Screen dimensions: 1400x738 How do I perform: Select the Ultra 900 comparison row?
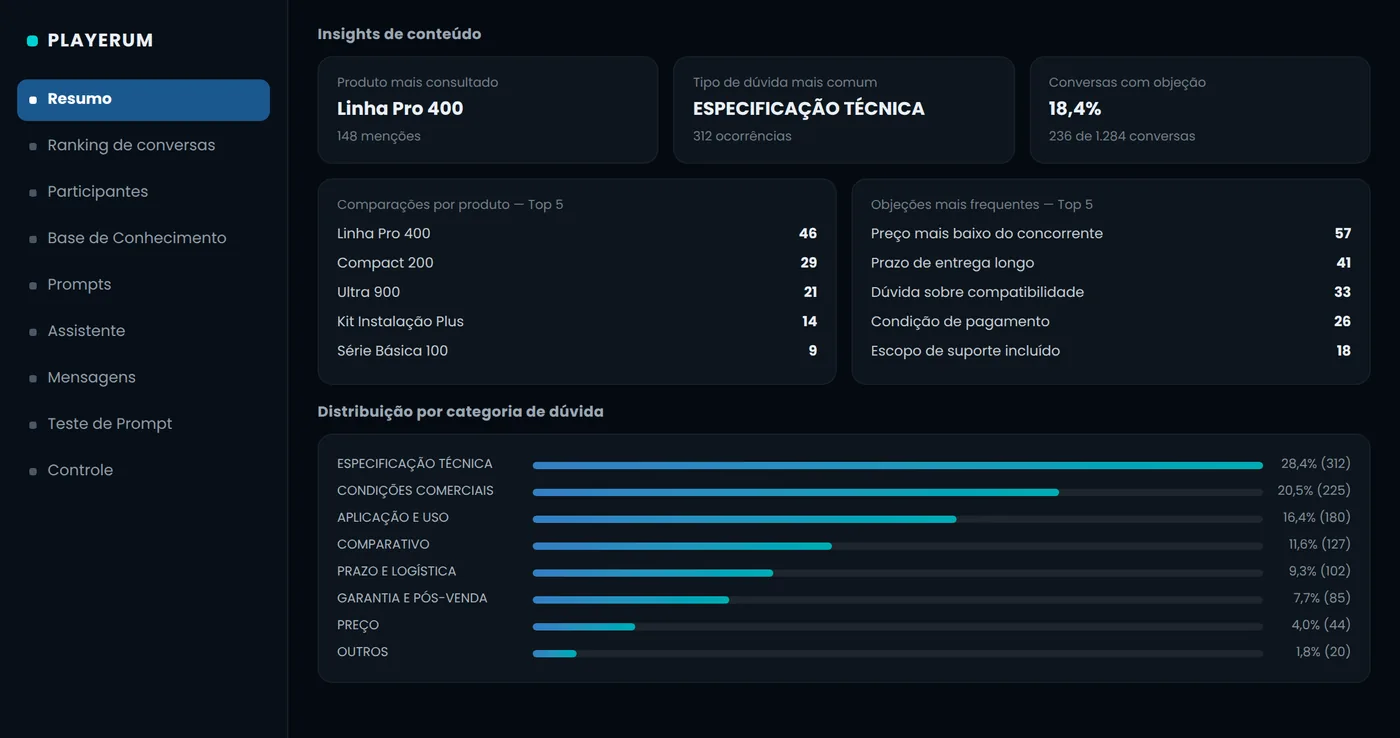coord(577,292)
